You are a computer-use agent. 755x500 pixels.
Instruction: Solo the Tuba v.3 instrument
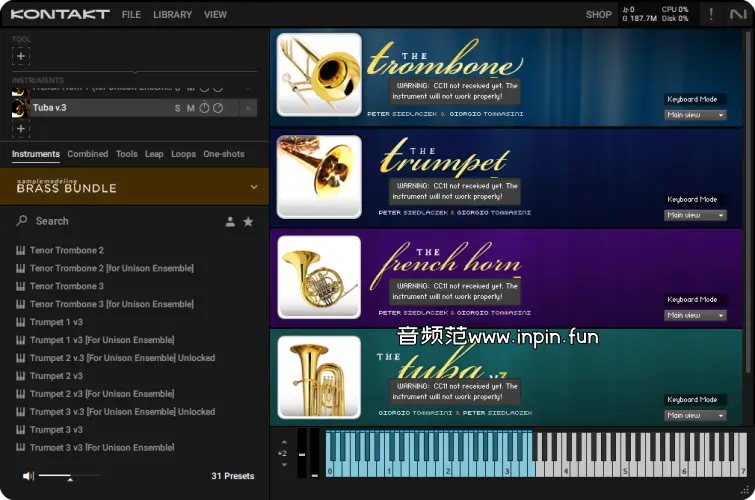pos(178,108)
